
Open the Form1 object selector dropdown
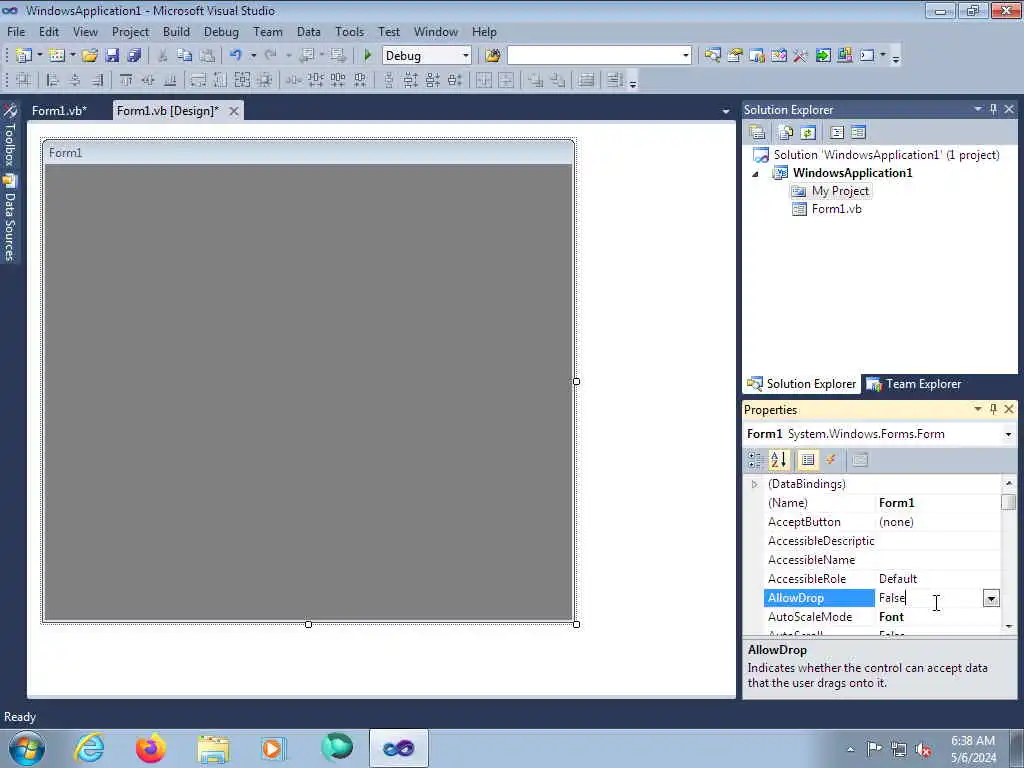pyautogui.click(x=1008, y=434)
